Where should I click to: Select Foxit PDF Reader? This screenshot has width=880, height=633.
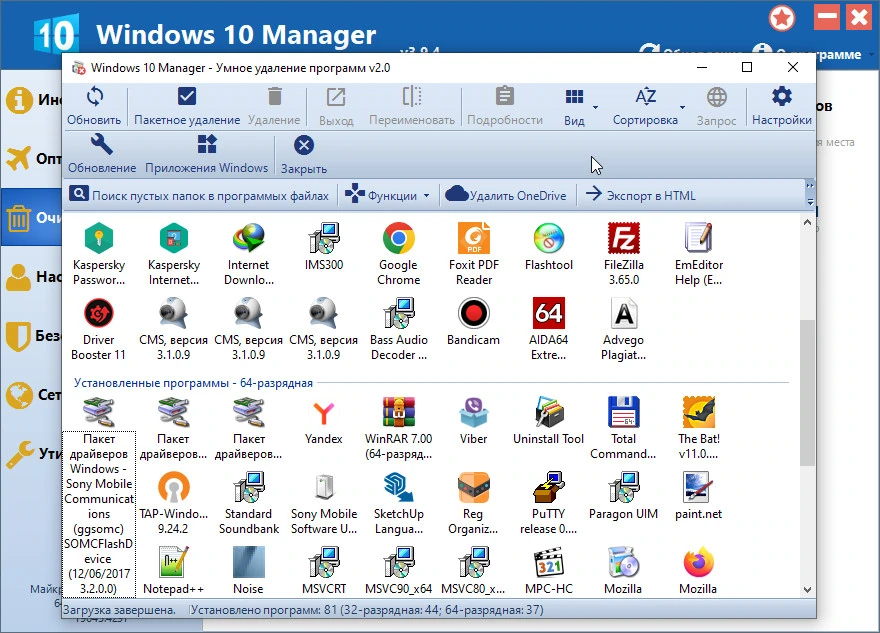coord(474,254)
